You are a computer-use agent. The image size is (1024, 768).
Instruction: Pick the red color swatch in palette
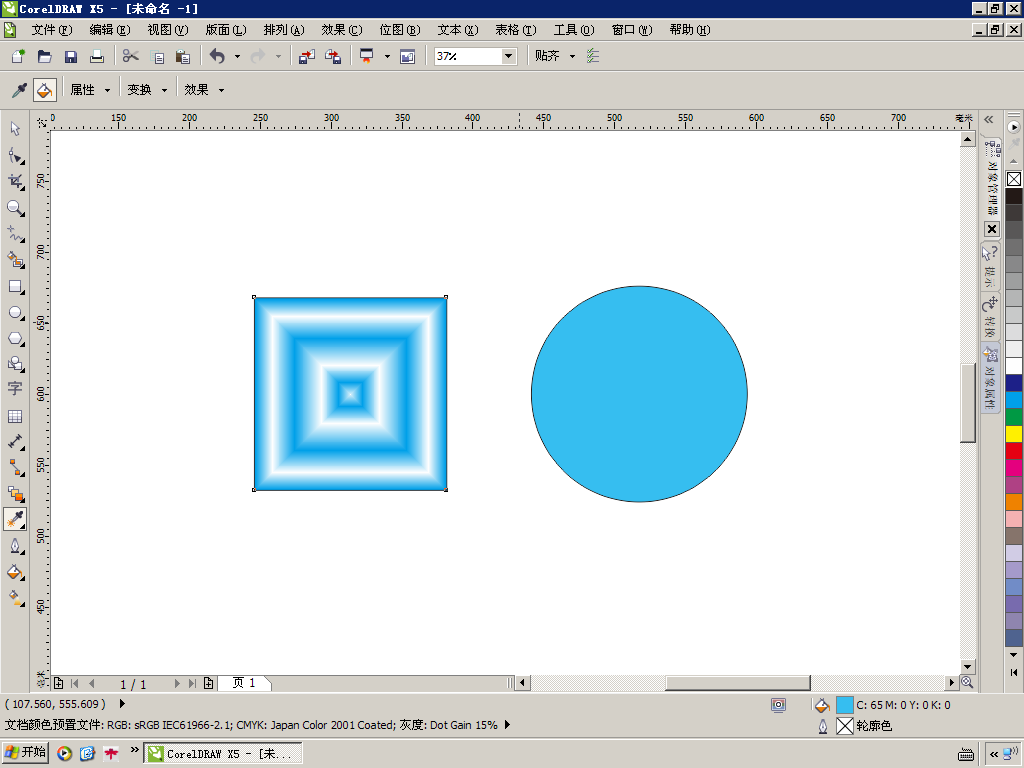(x=1014, y=451)
